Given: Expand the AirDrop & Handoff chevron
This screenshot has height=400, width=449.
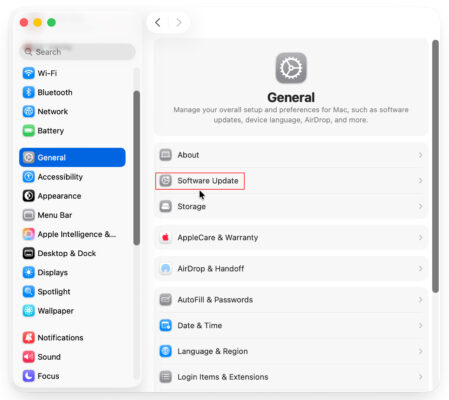Looking at the screenshot, I should (x=420, y=268).
